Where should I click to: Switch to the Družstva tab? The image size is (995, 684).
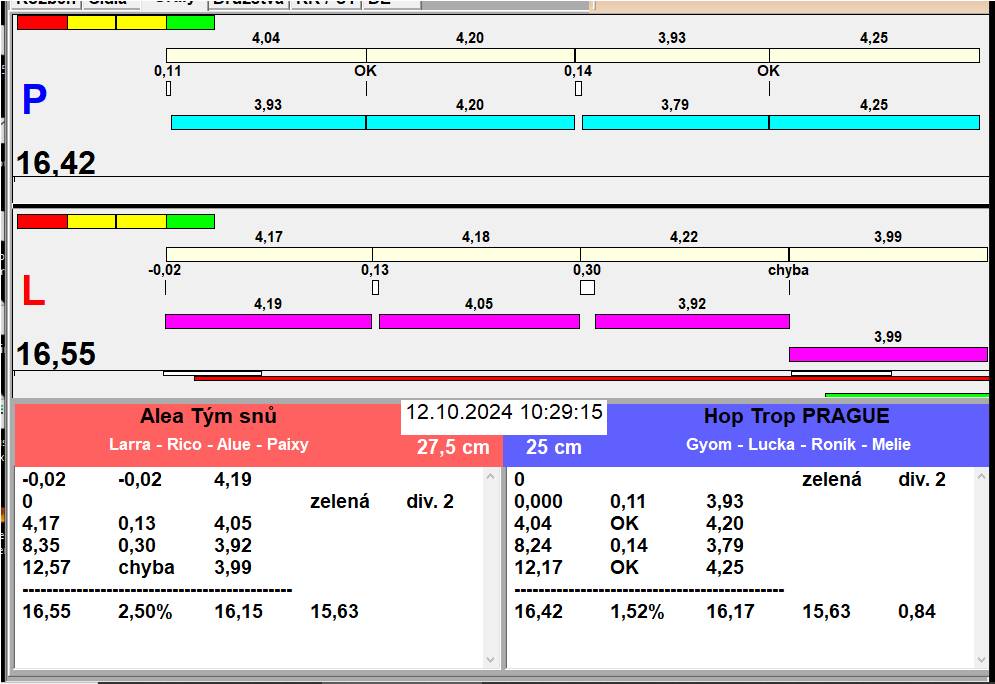248,3
